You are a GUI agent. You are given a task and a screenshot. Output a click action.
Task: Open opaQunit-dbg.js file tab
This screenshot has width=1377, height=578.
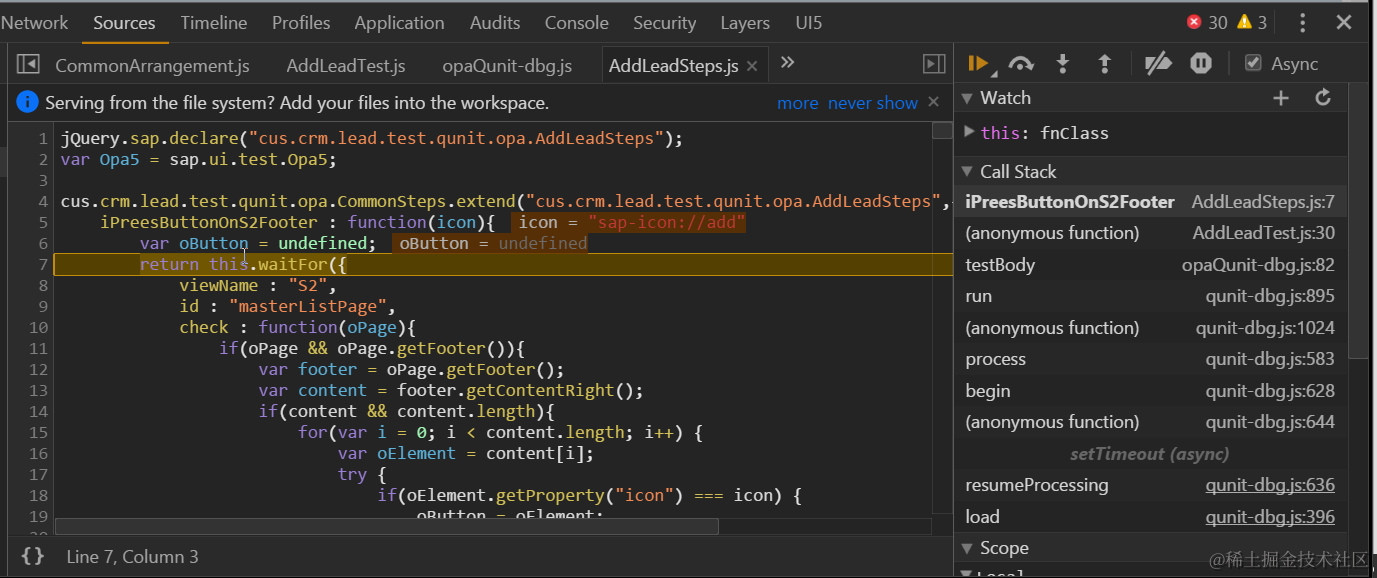click(x=507, y=66)
